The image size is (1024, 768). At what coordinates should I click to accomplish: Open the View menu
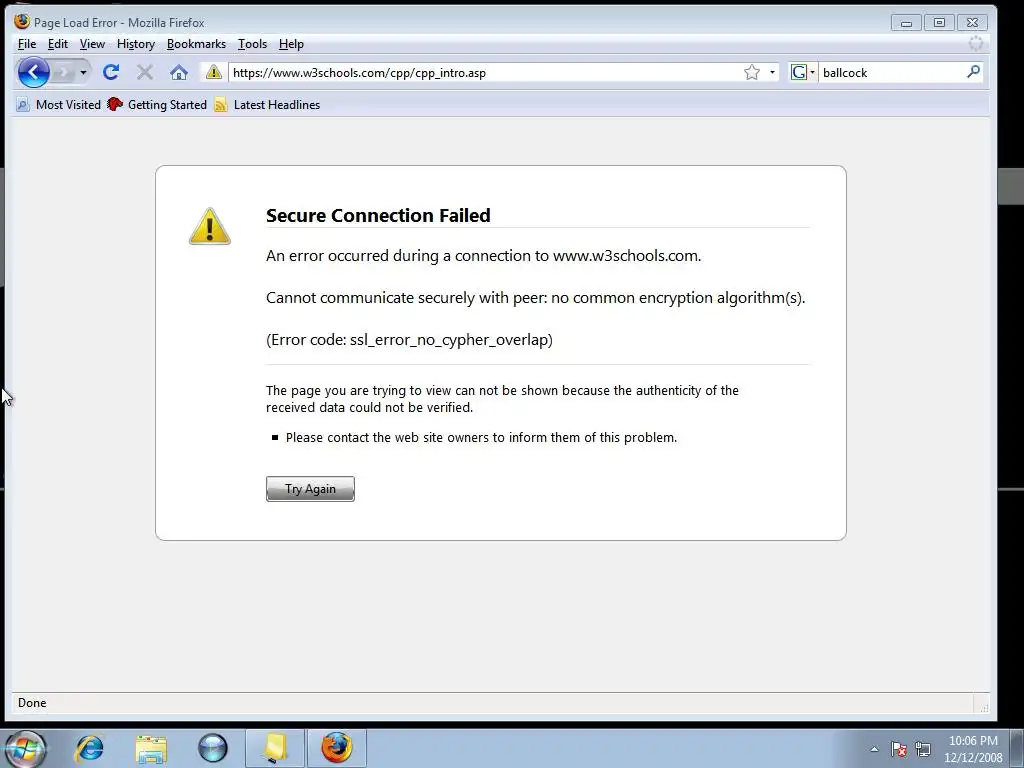tap(92, 44)
